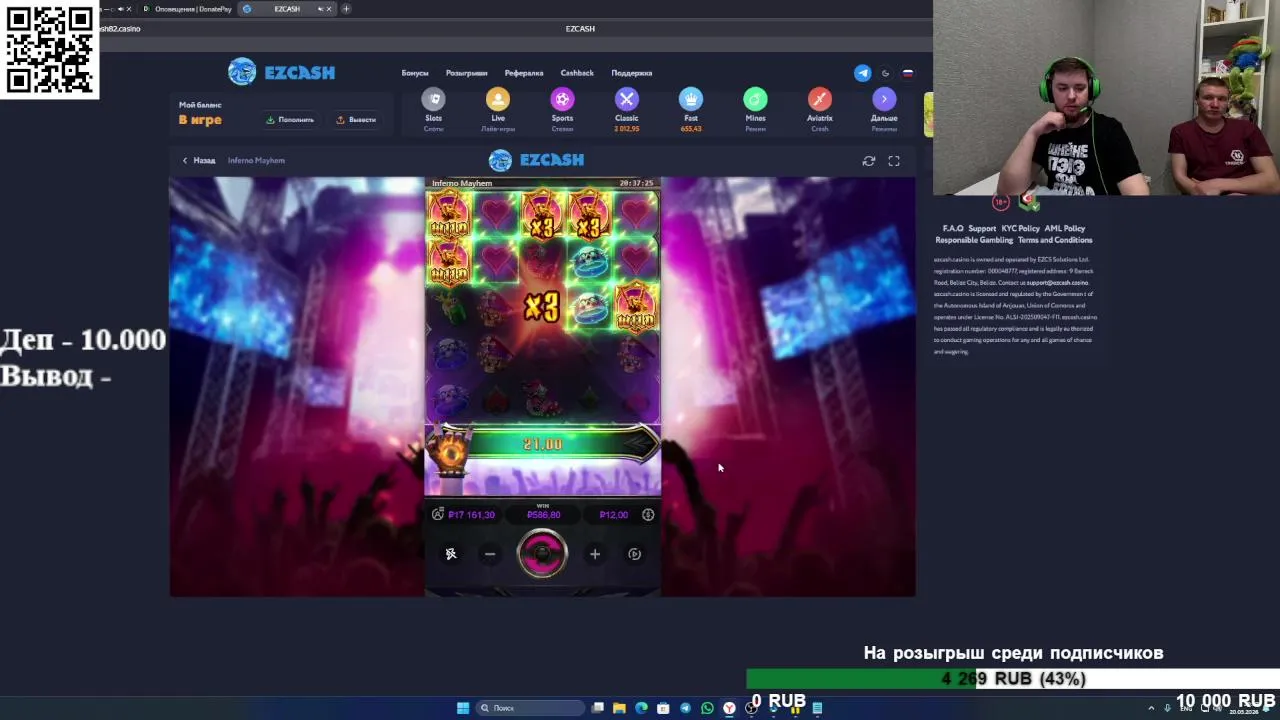The height and width of the screenshot is (720, 1280).
Task: Switch to the Оповещения DonatePay browser tab
Action: (x=187, y=9)
